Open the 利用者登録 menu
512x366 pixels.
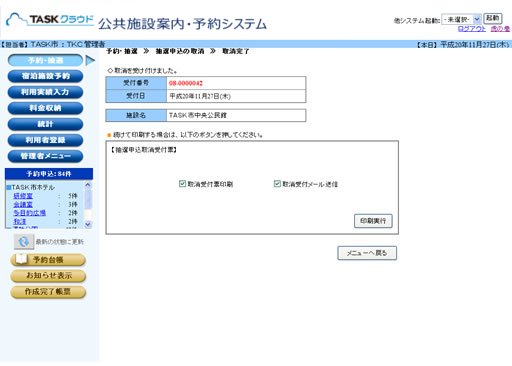45,140
